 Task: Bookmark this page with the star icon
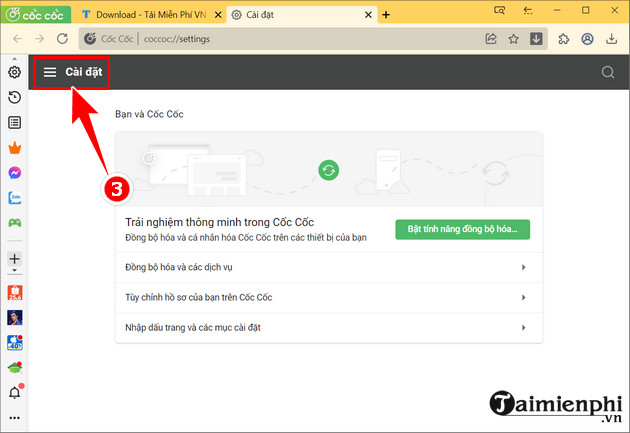[x=514, y=39]
